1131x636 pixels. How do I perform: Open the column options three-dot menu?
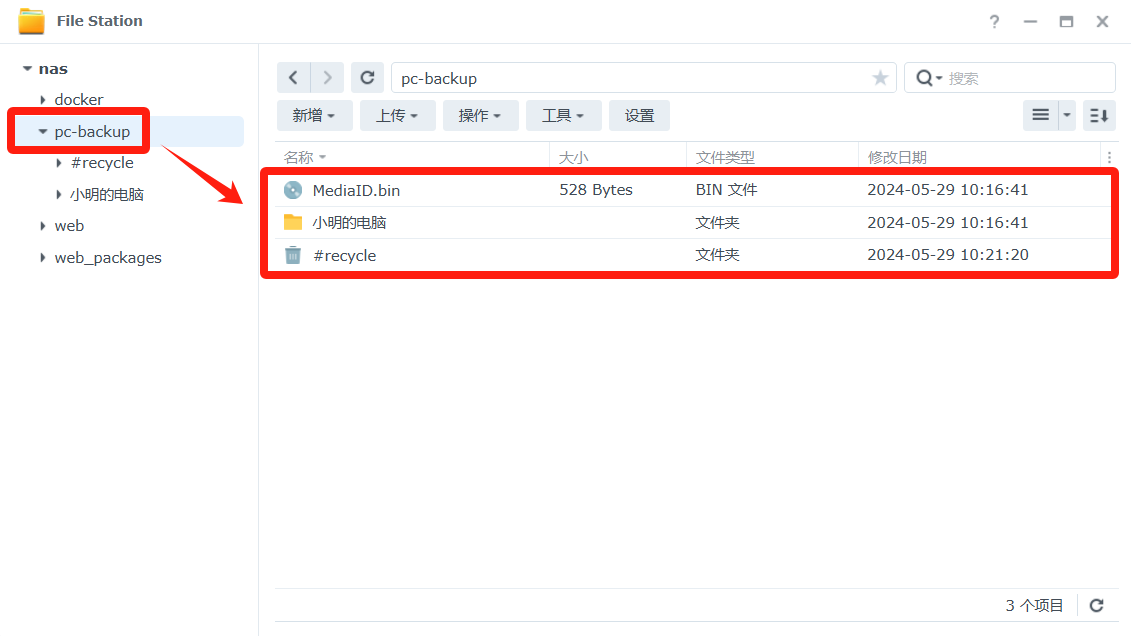(1108, 157)
